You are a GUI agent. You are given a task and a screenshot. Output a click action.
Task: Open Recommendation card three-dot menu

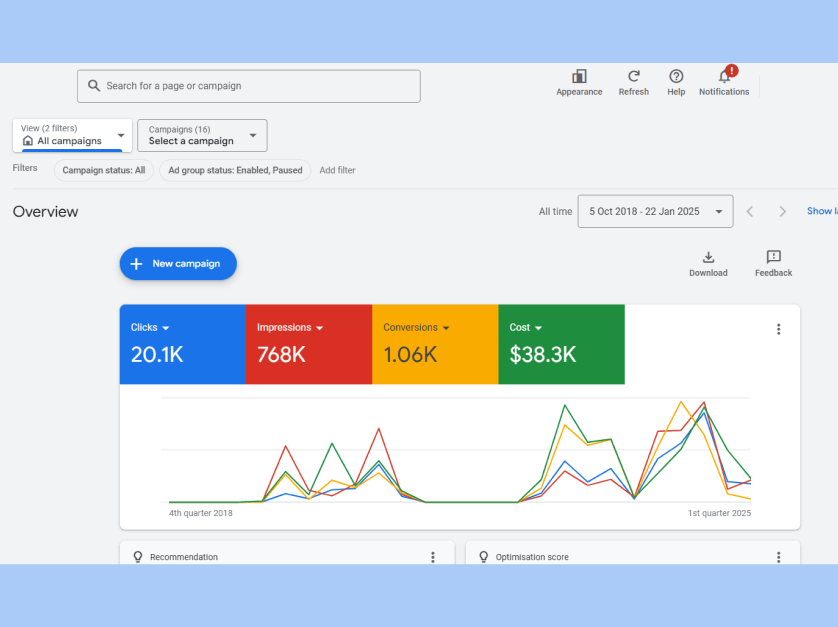[433, 557]
